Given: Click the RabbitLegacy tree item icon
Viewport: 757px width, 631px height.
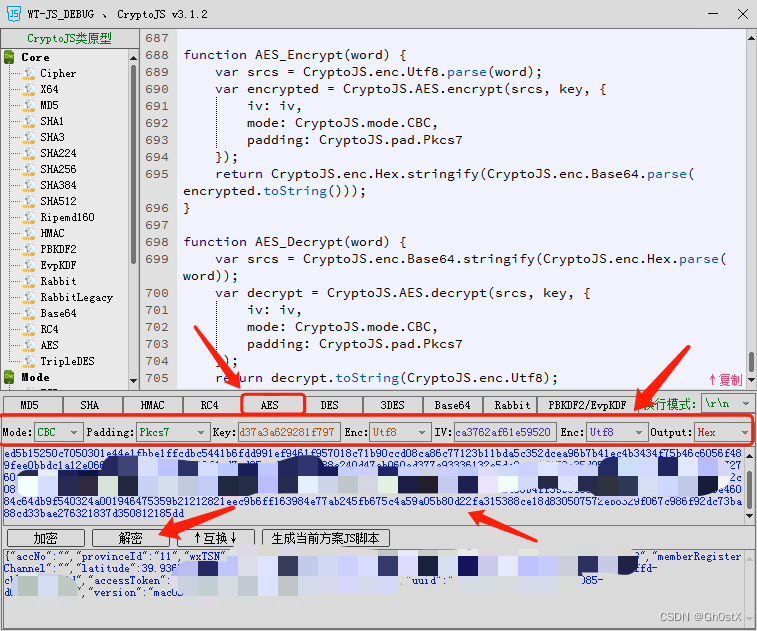Looking at the screenshot, I should [29, 297].
